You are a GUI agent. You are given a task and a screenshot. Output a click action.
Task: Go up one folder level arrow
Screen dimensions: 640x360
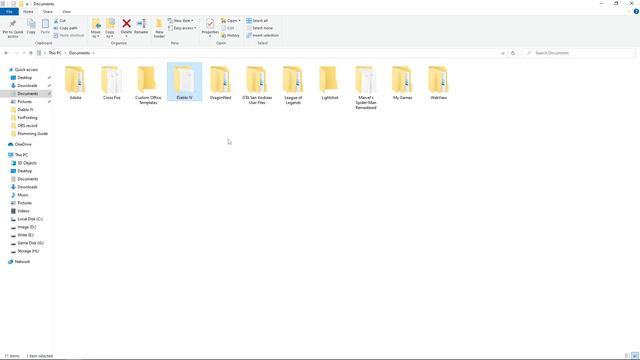[x=31, y=53]
